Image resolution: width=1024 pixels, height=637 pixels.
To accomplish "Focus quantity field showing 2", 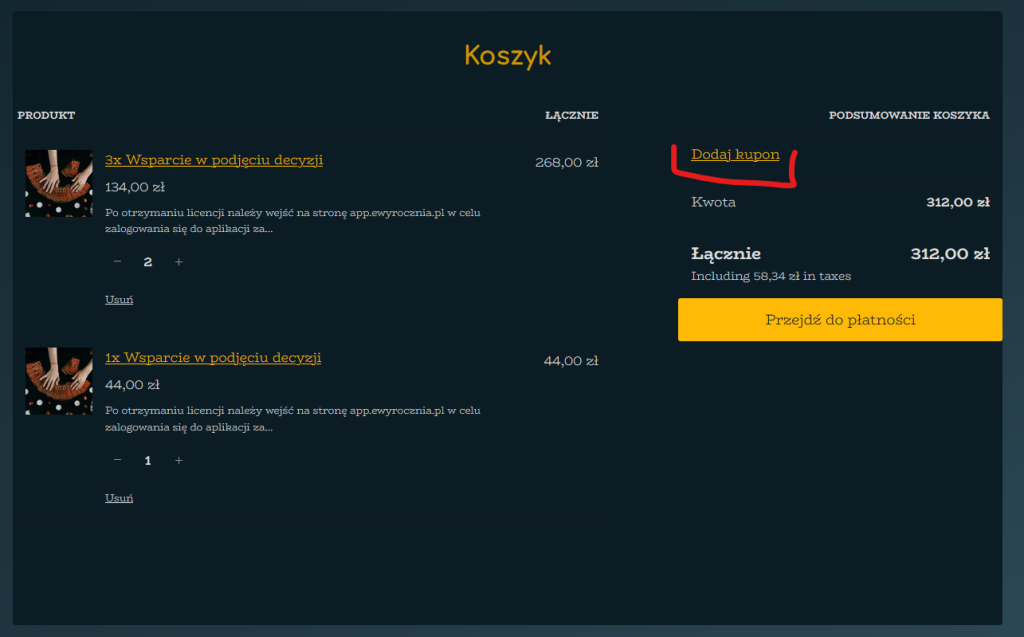I will point(148,262).
